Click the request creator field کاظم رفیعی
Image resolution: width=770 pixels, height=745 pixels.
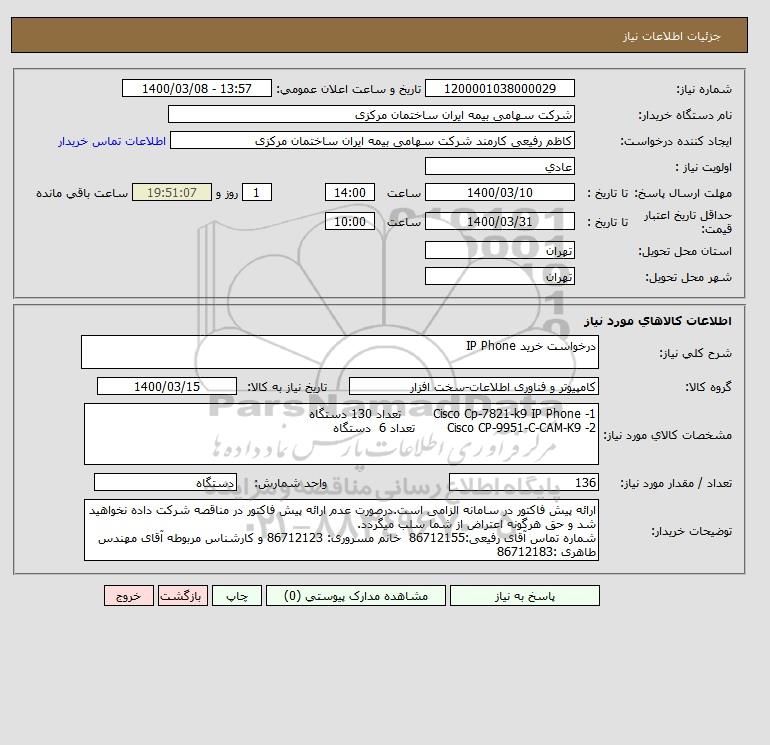[372, 140]
